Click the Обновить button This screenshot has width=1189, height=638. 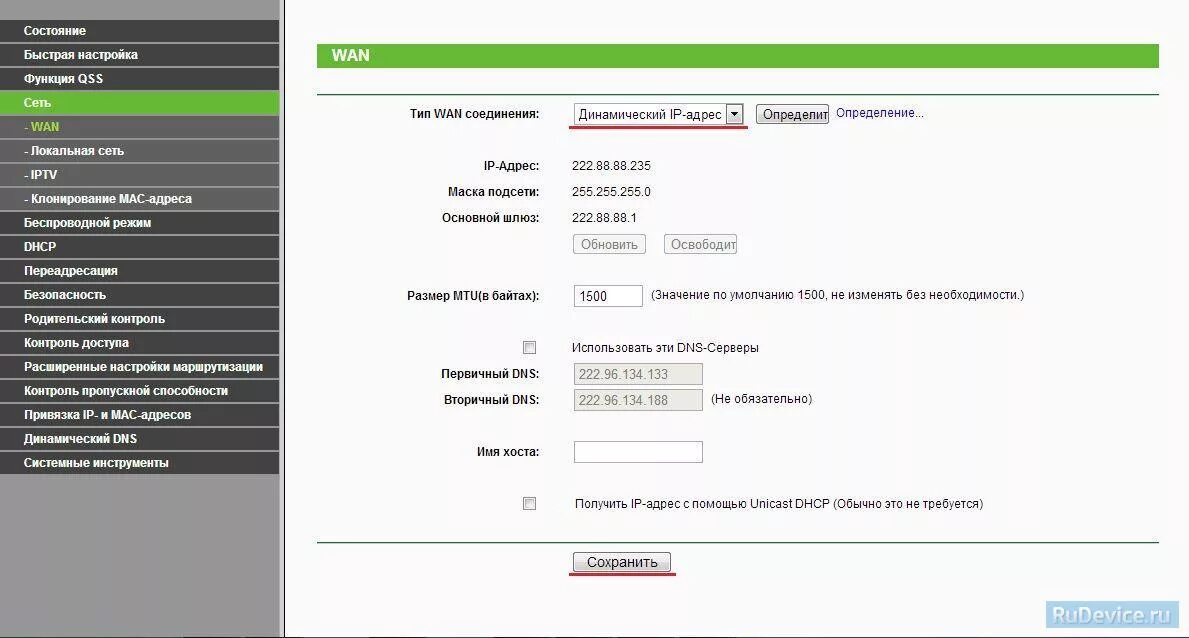609,244
